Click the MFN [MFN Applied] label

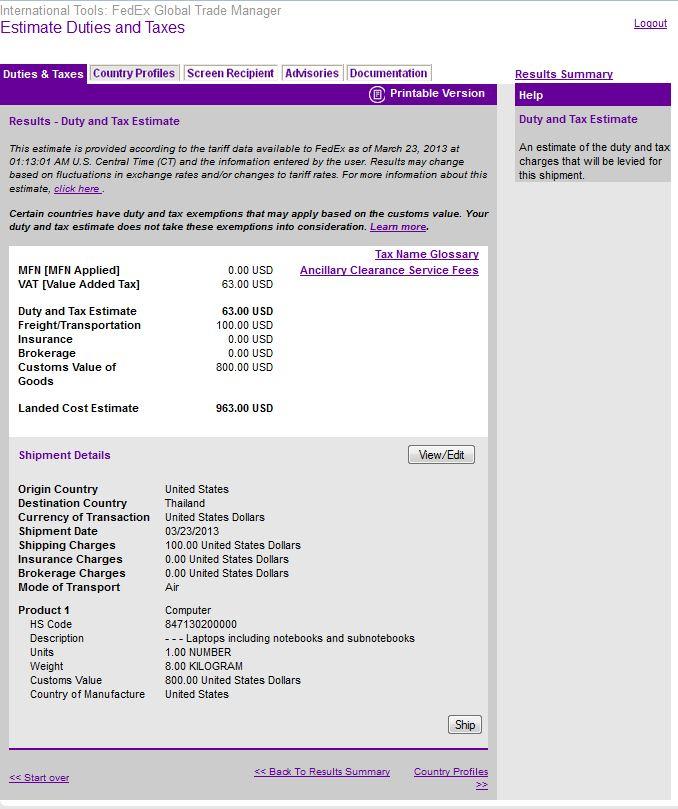pos(69,270)
